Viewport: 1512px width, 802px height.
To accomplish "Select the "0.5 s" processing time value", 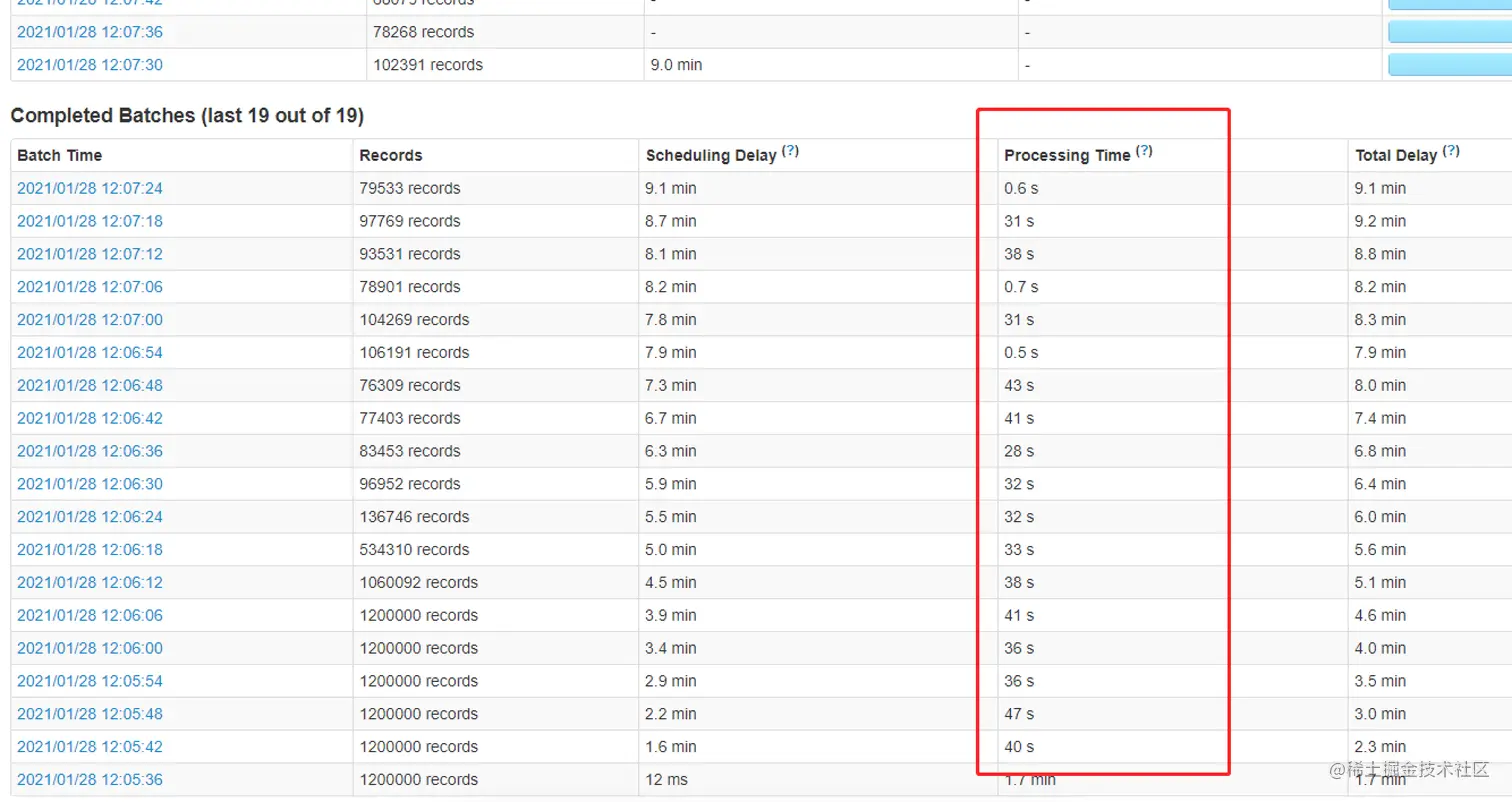I will [1021, 353].
